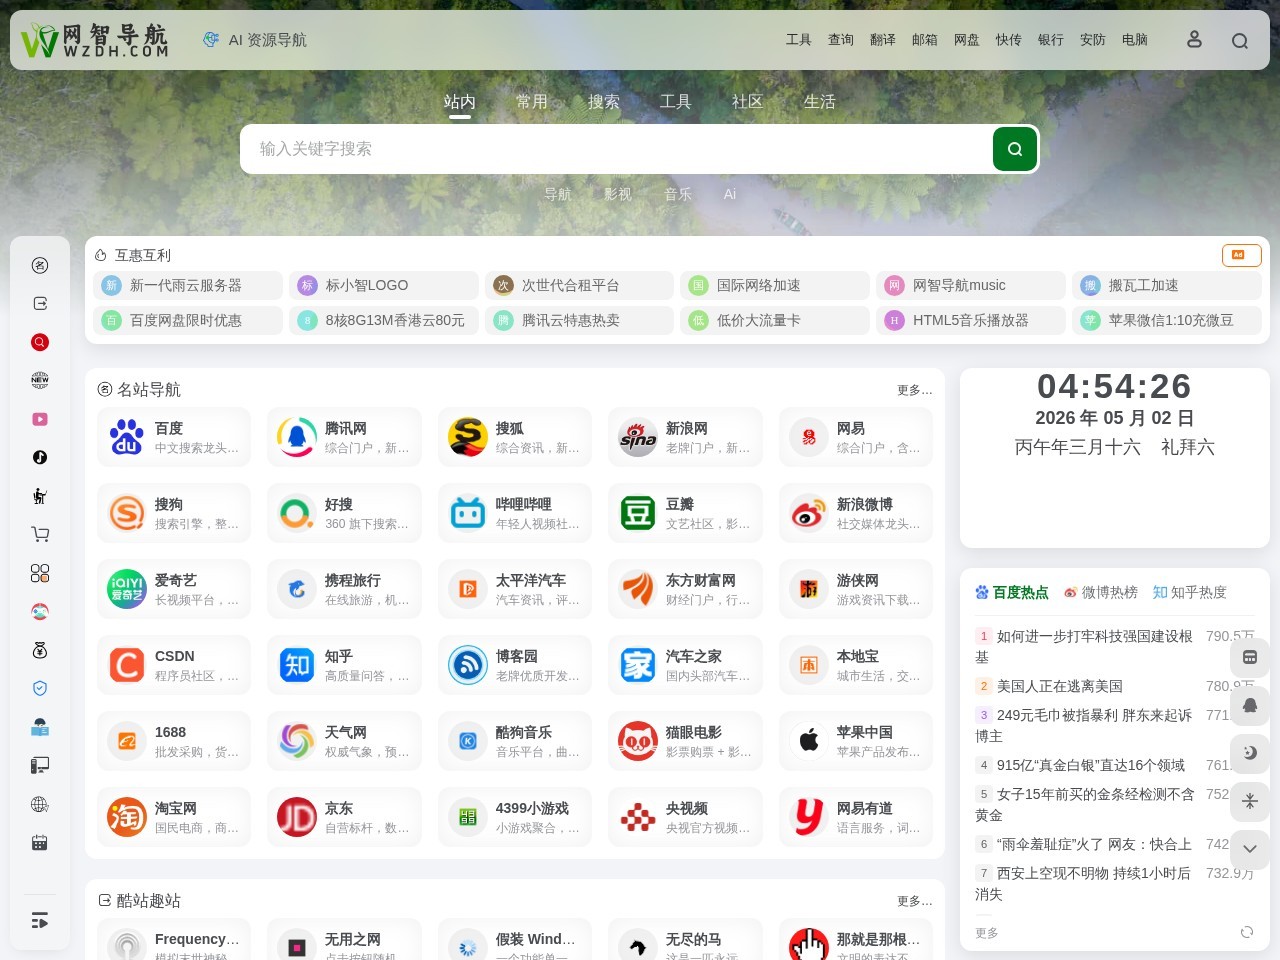Click the search magnifier icon in the header
This screenshot has height=960, width=1280.
(1240, 40)
